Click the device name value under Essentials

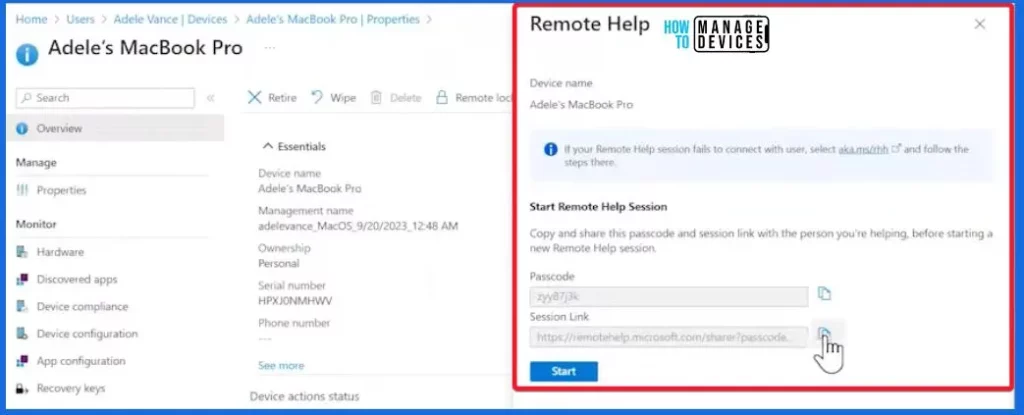[x=310, y=189]
